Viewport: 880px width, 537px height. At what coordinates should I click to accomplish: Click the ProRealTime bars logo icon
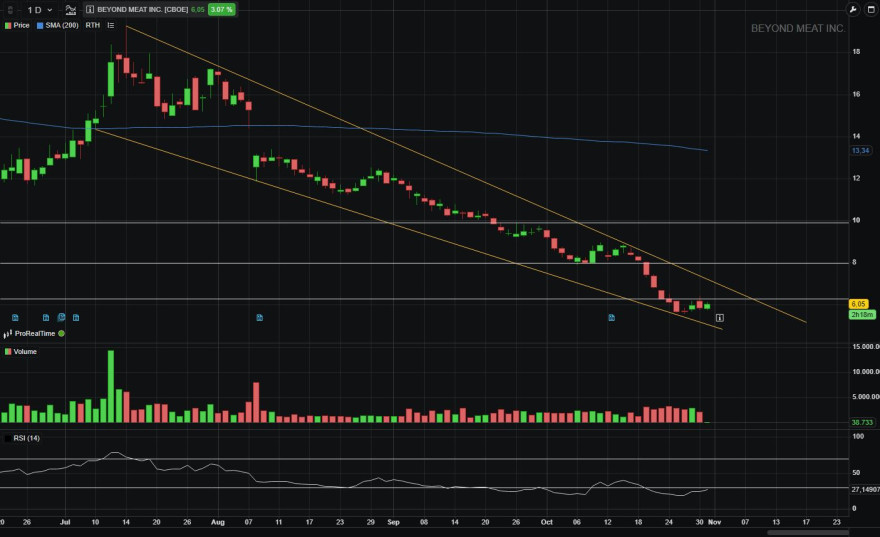[7, 334]
